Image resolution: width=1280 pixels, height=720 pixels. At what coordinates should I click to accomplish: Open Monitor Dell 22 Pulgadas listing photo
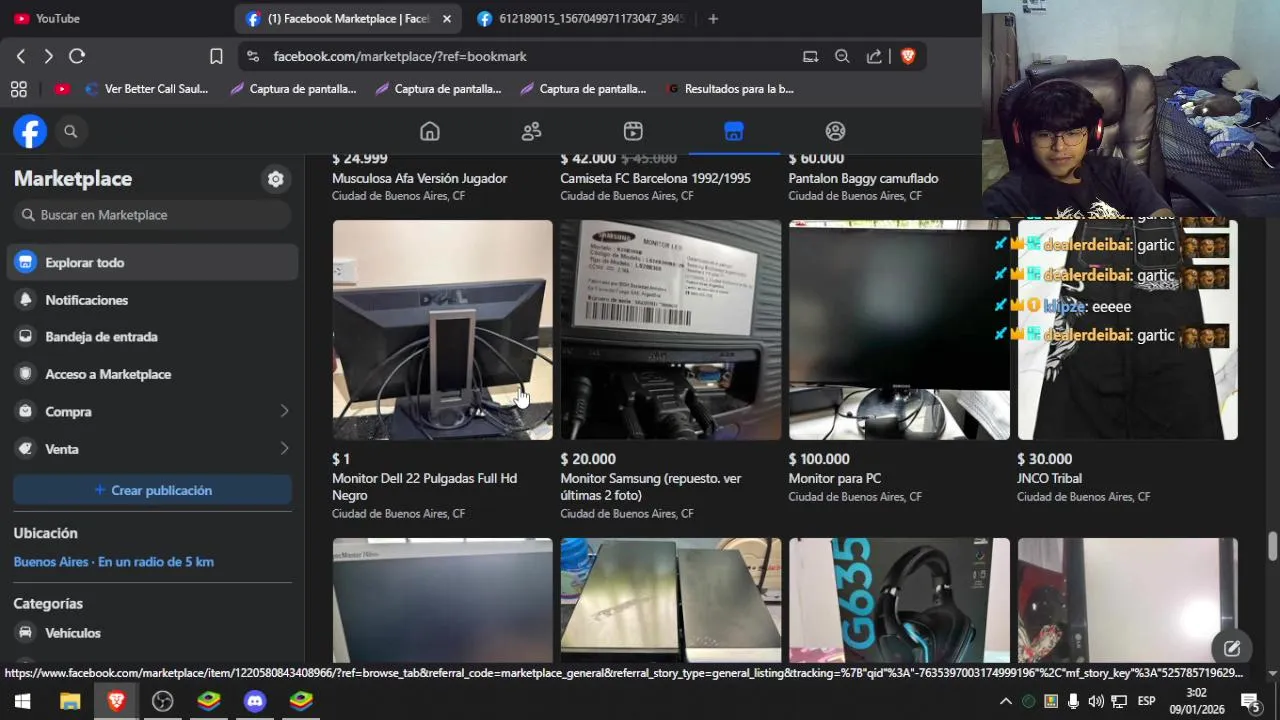coord(442,330)
